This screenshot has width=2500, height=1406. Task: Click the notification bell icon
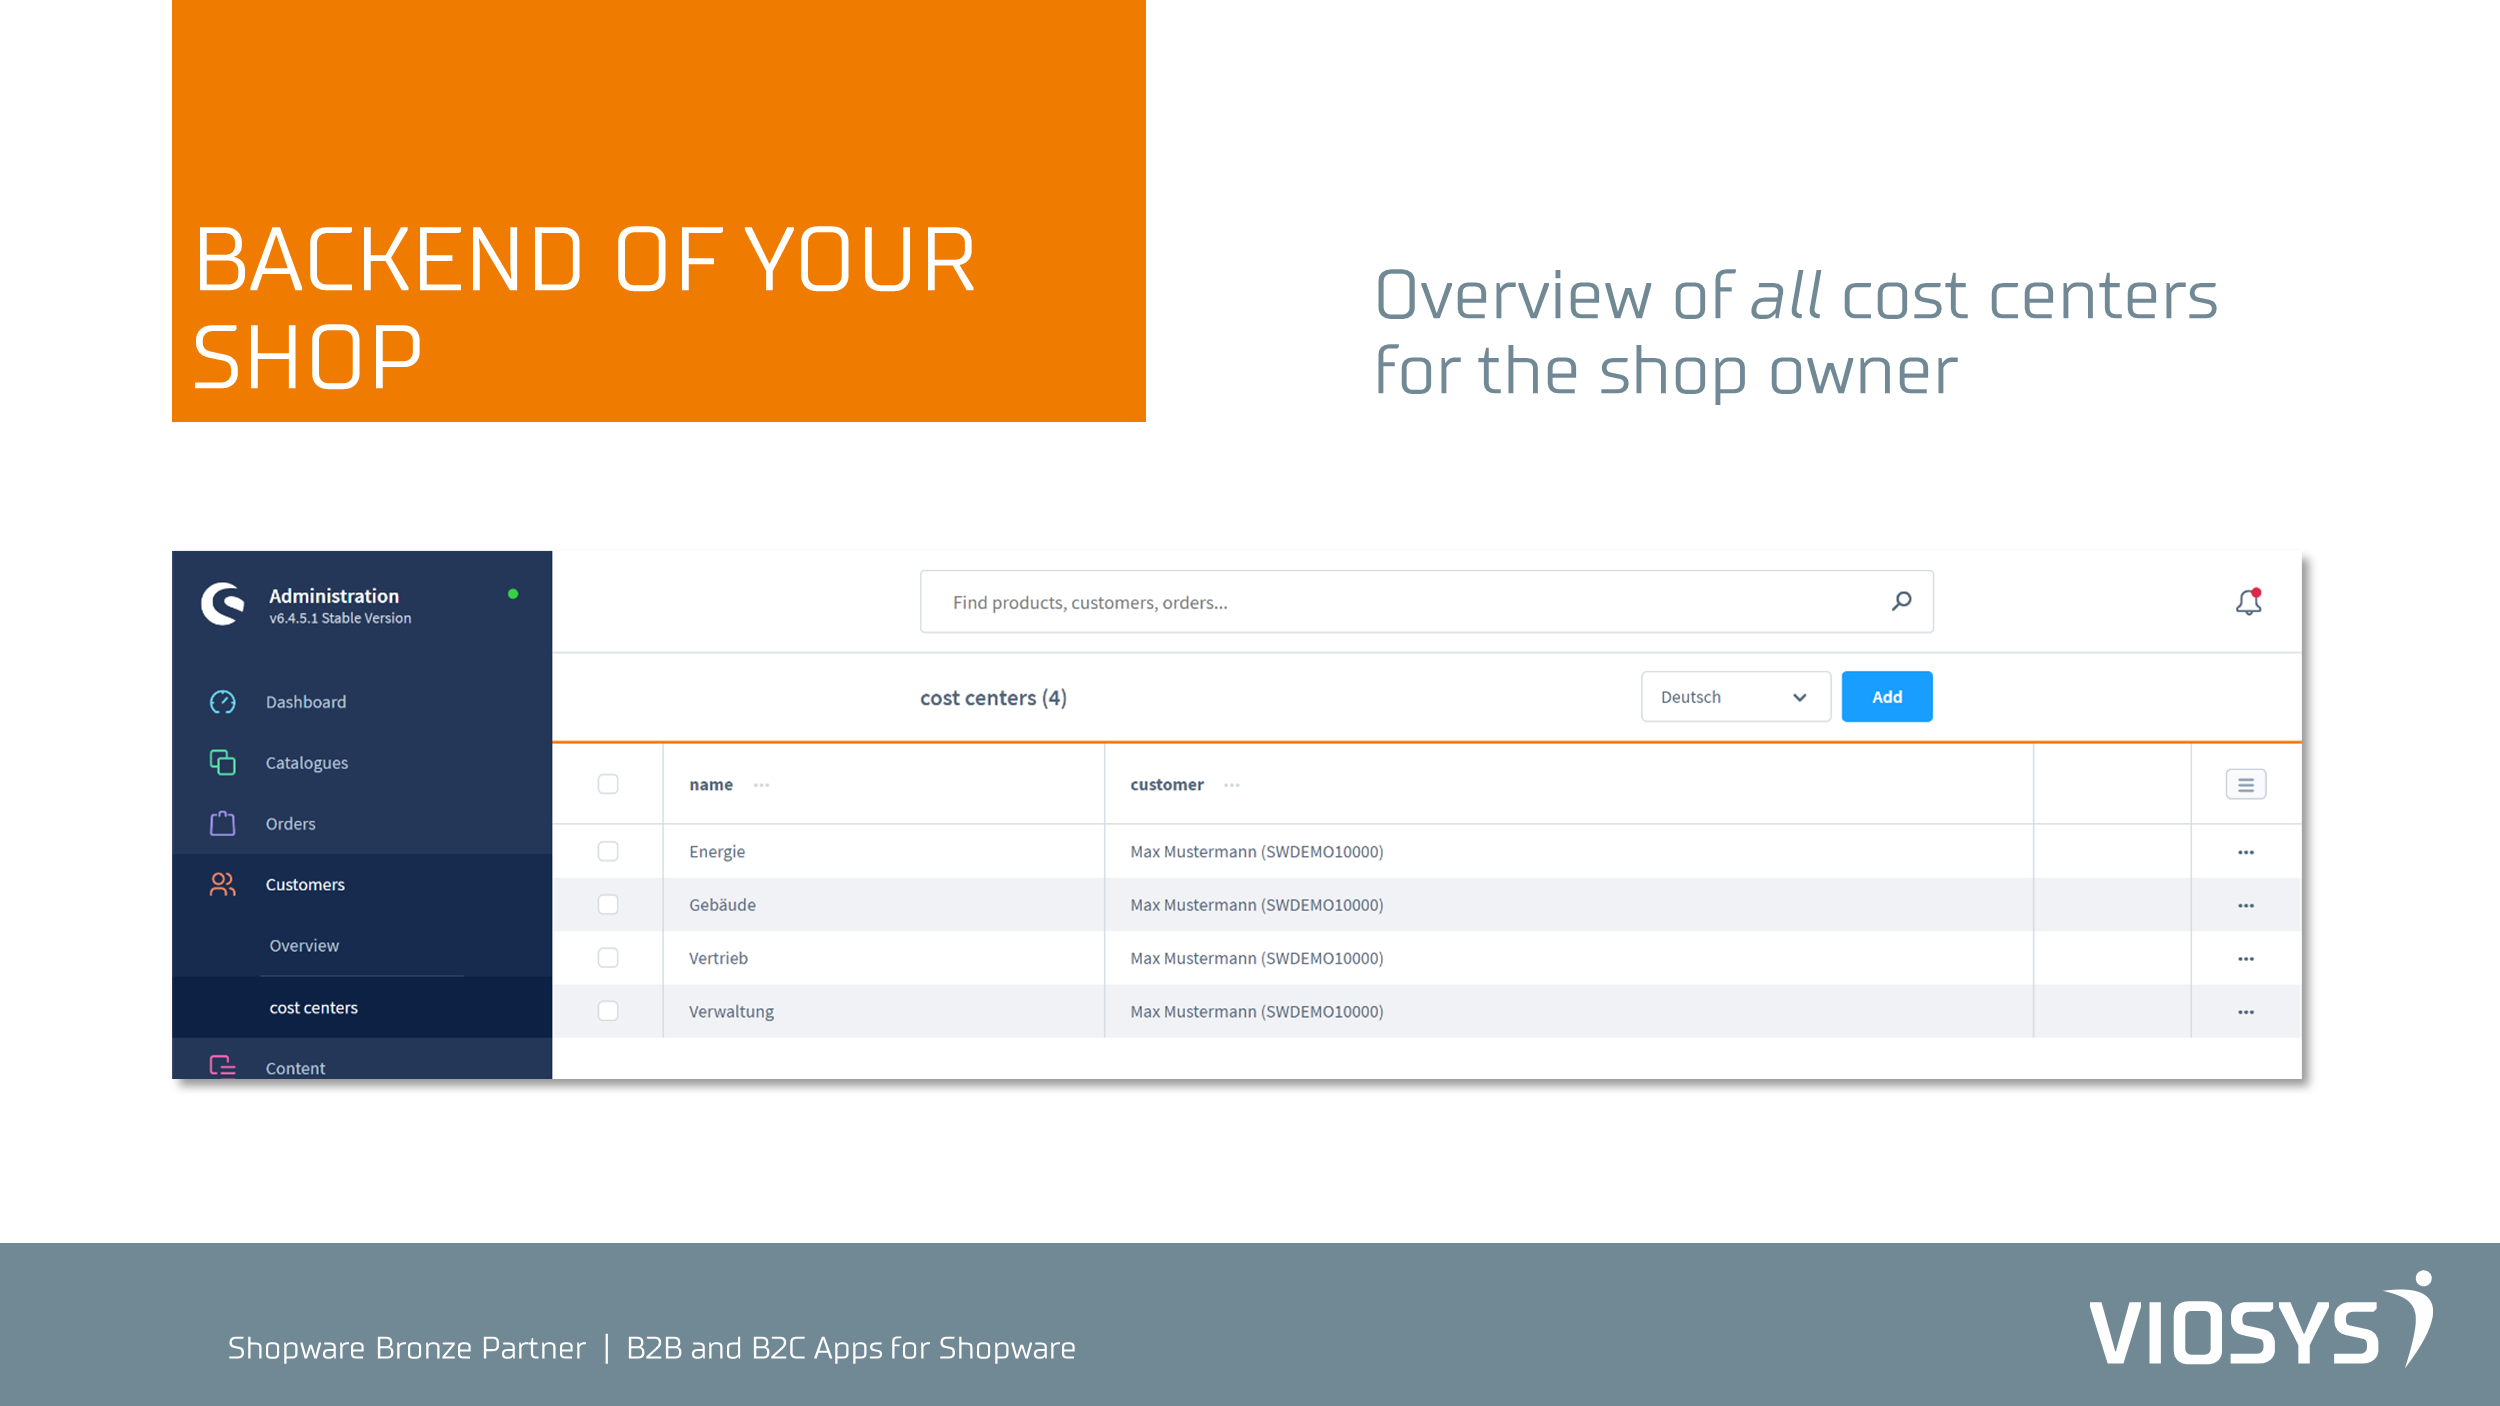coord(2248,601)
